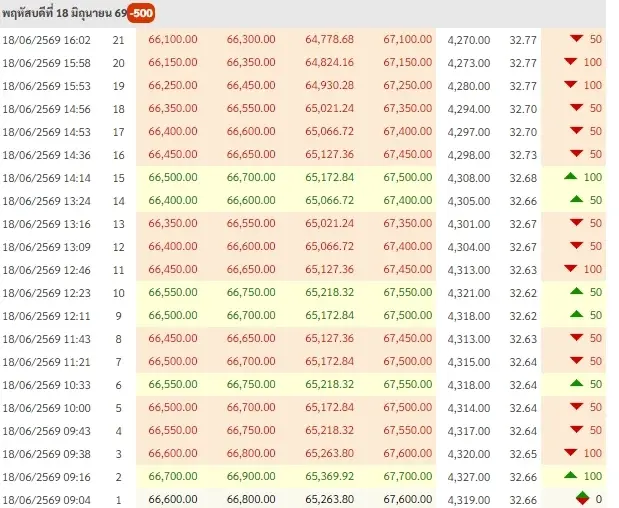Image resolution: width=619 pixels, height=508 pixels.
Task: Click timestamp 18/06/2569 14:56
Action: tap(47, 109)
